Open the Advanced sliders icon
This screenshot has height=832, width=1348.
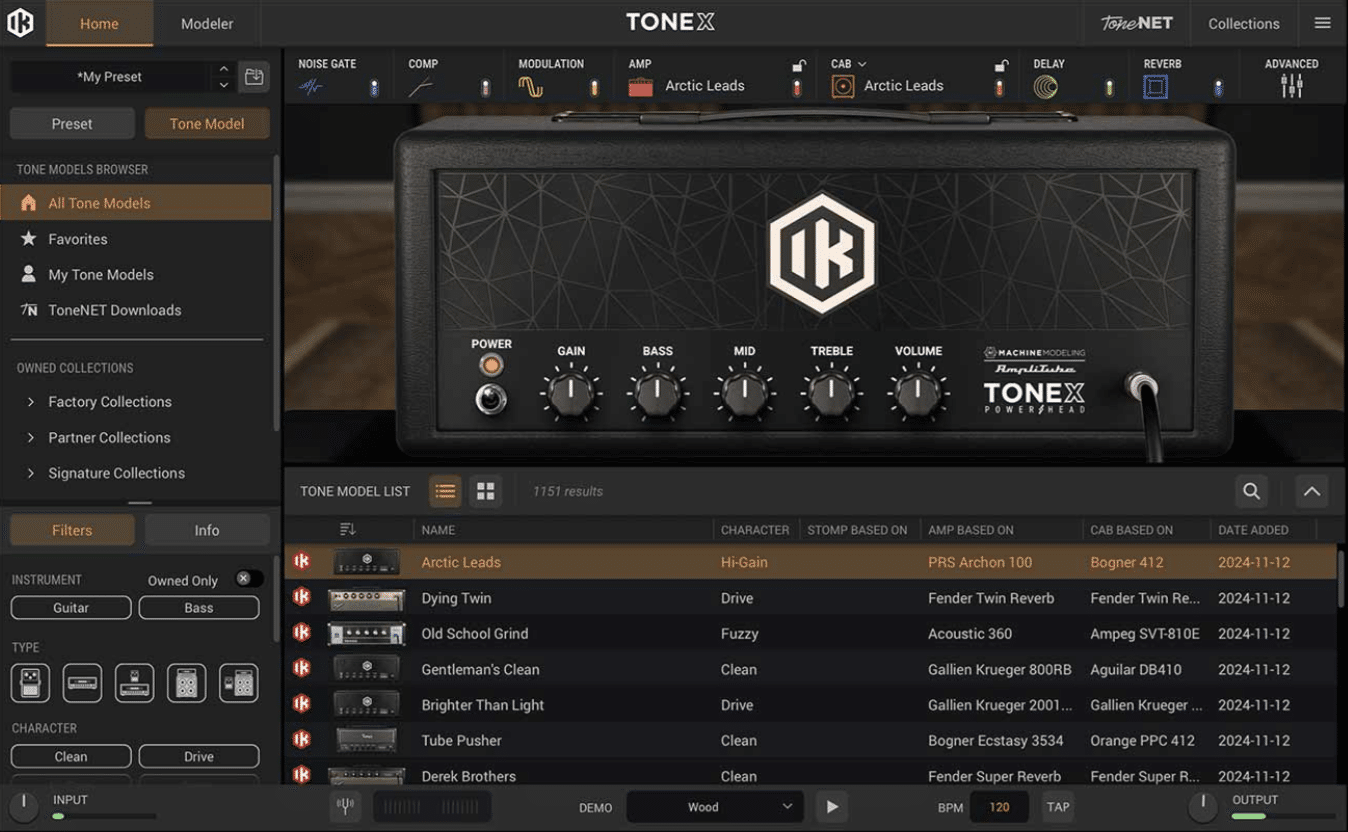point(1292,86)
